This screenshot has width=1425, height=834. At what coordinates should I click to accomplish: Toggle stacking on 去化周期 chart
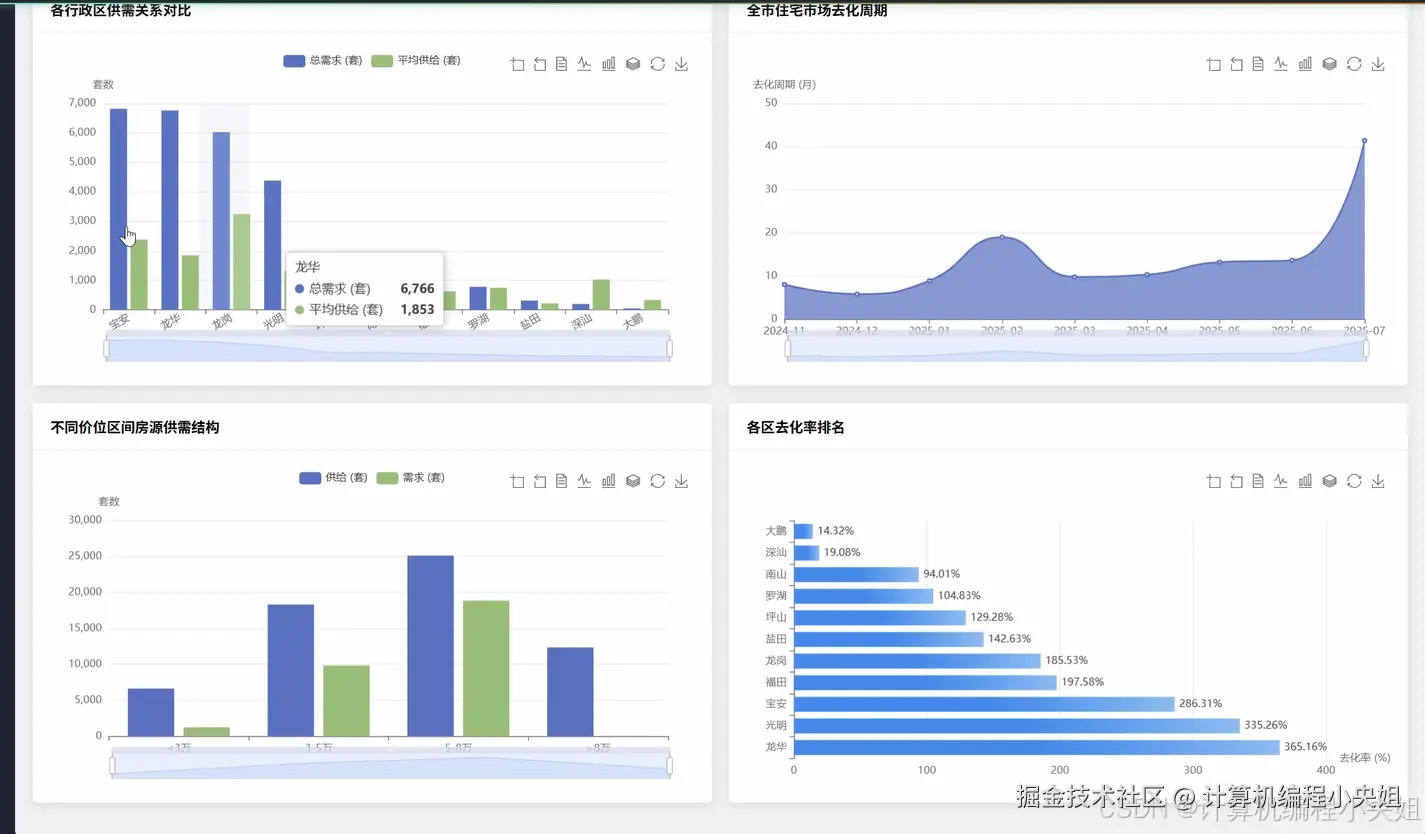1329,64
